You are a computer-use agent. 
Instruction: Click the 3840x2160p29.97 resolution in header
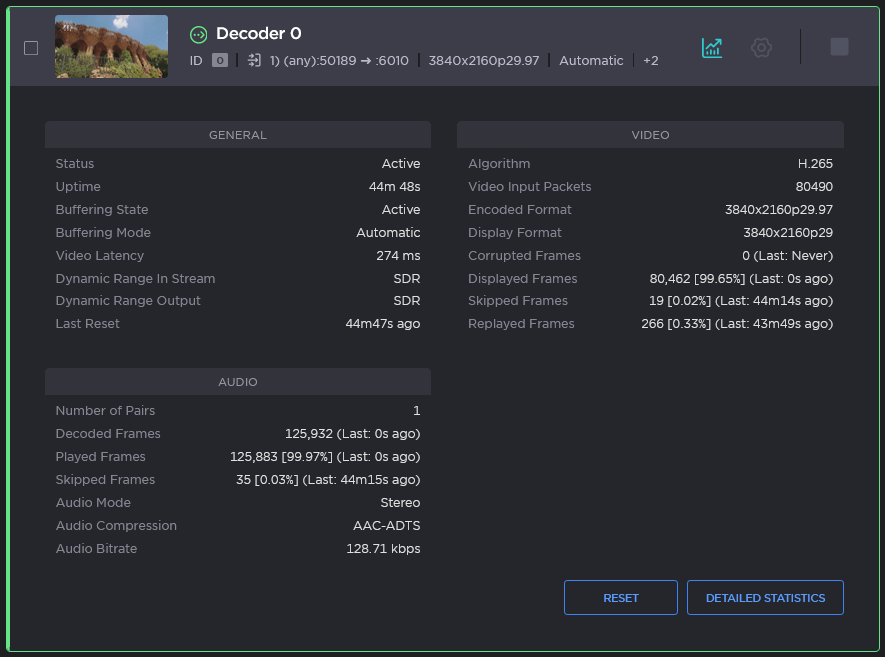(x=483, y=61)
